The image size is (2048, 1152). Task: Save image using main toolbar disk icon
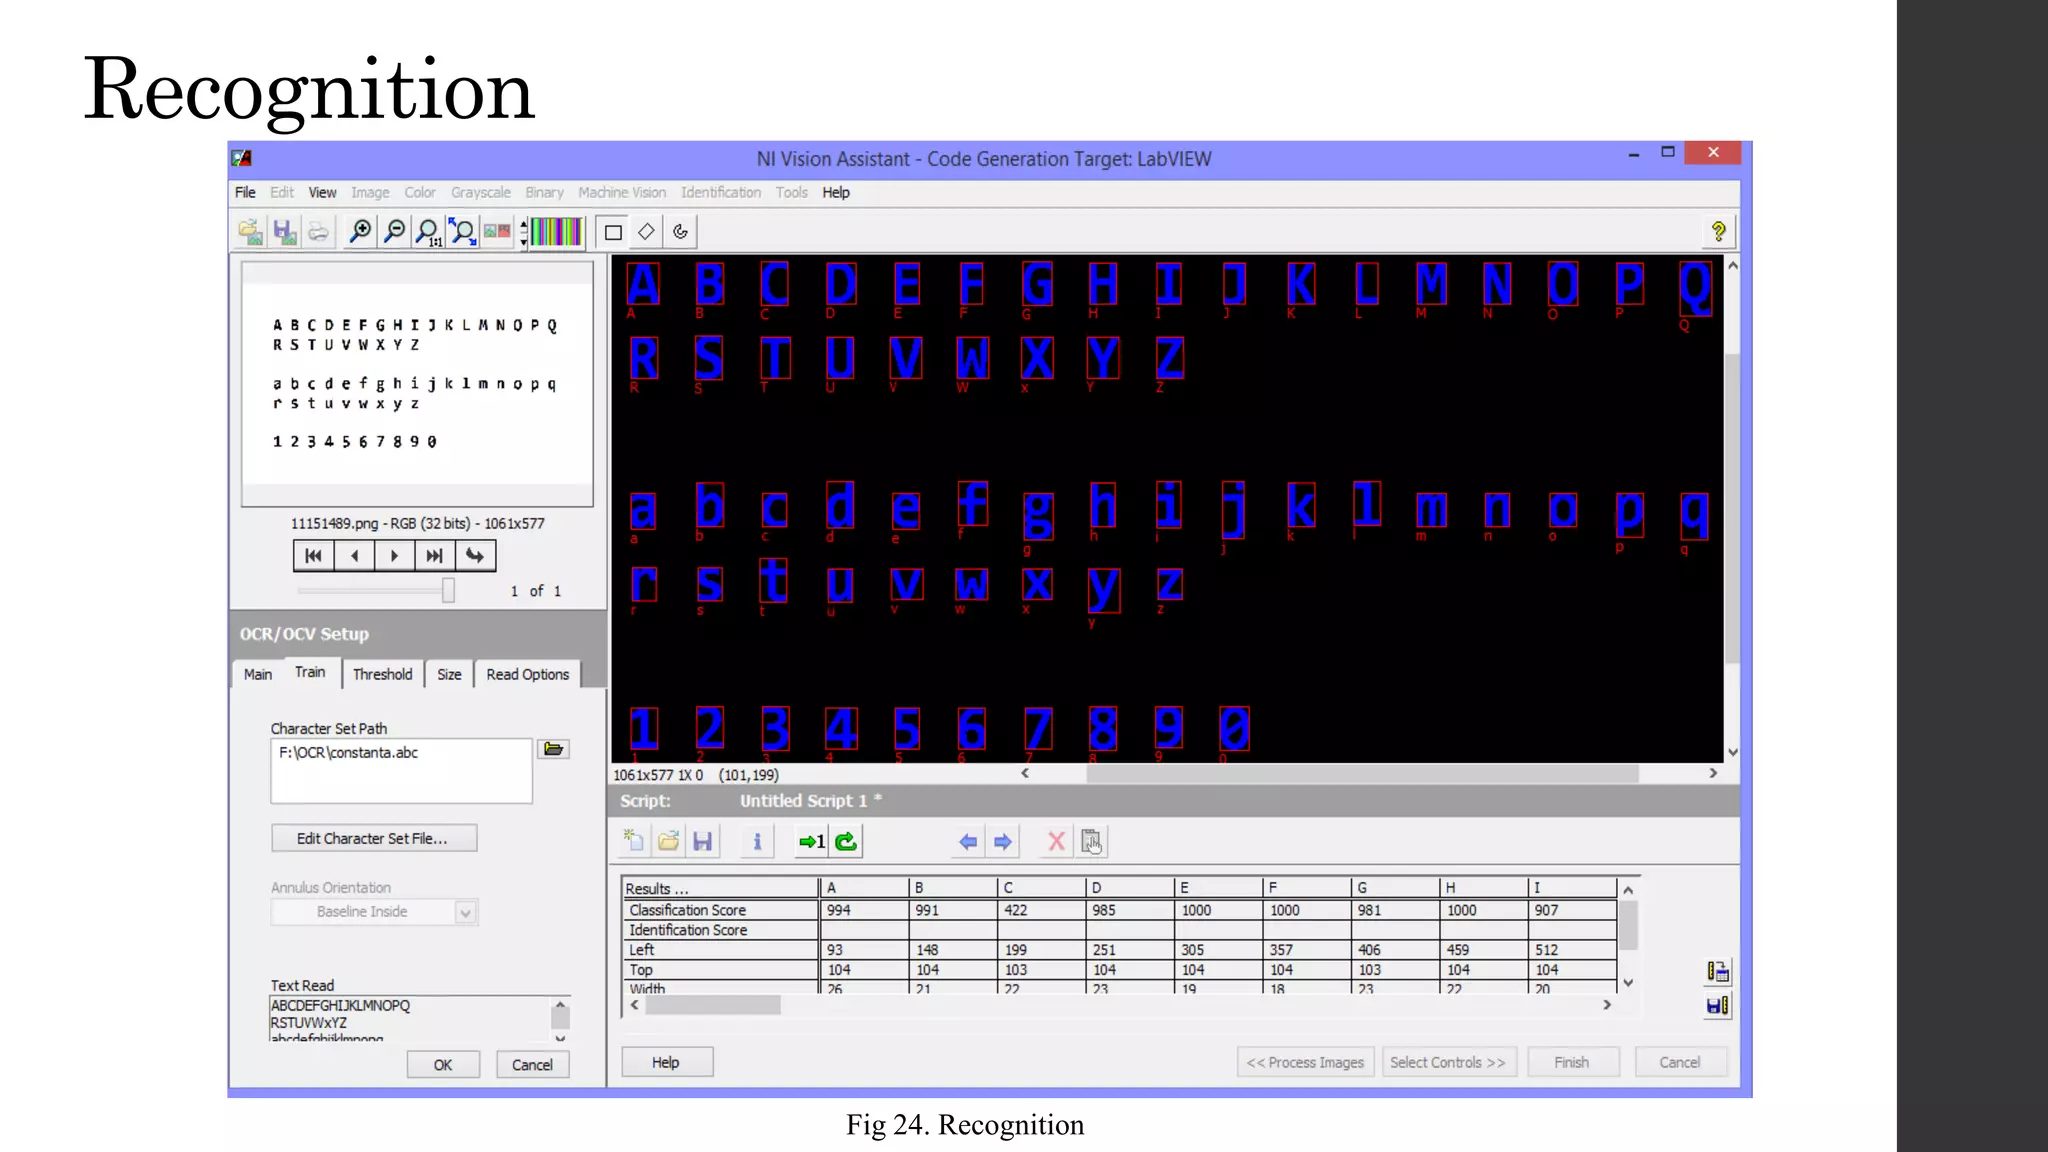point(285,232)
